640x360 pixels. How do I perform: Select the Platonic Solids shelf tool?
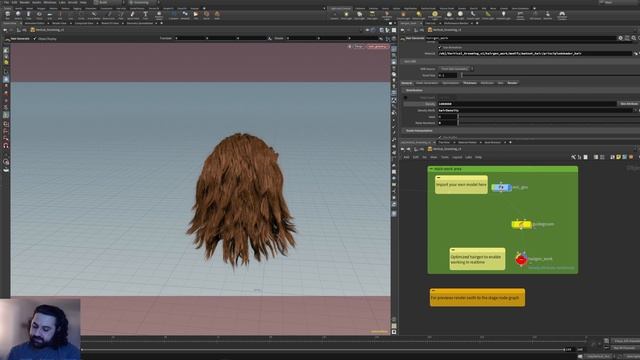coord(159,15)
